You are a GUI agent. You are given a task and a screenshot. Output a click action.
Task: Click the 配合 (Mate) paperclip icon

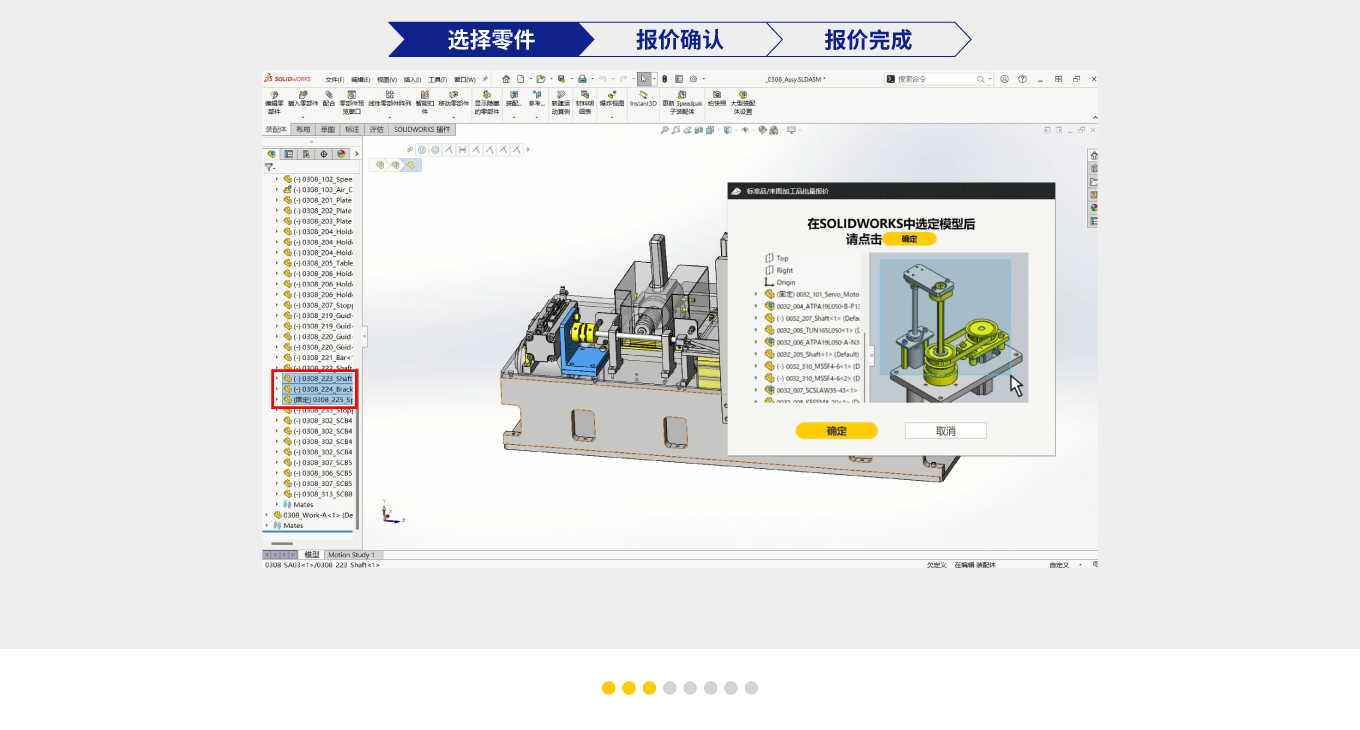(328, 98)
